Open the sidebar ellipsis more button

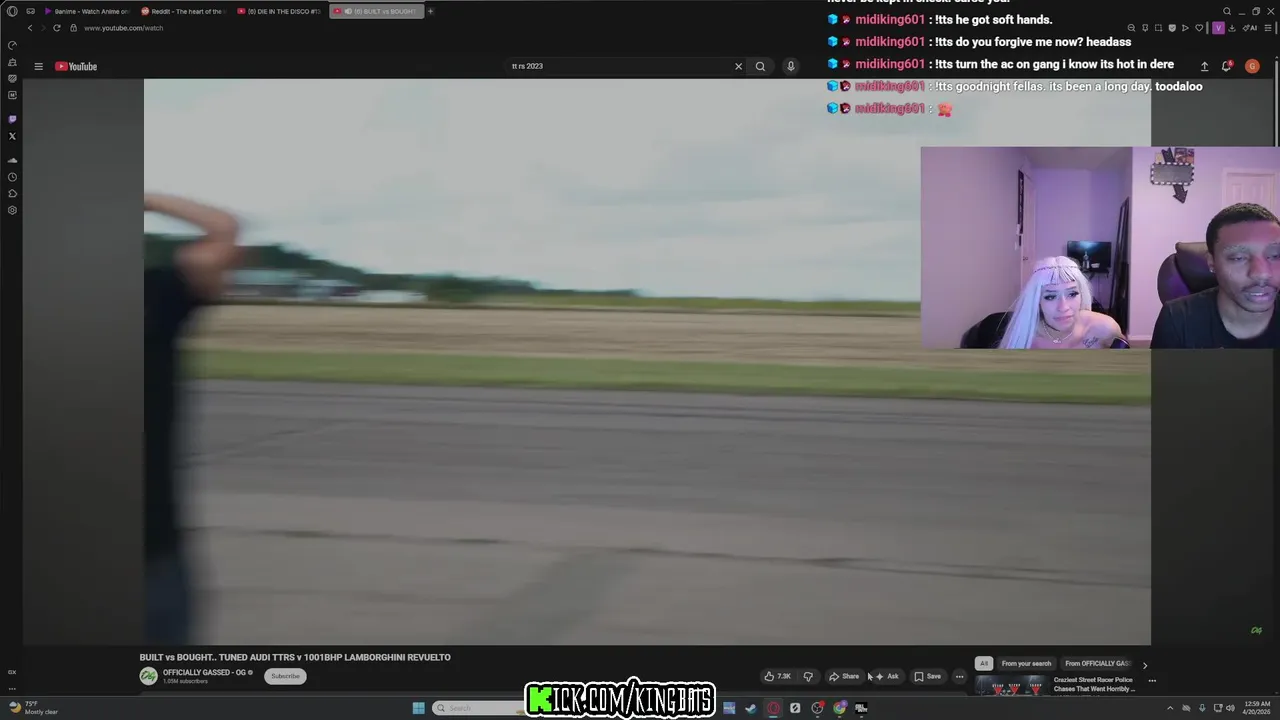(x=12, y=688)
